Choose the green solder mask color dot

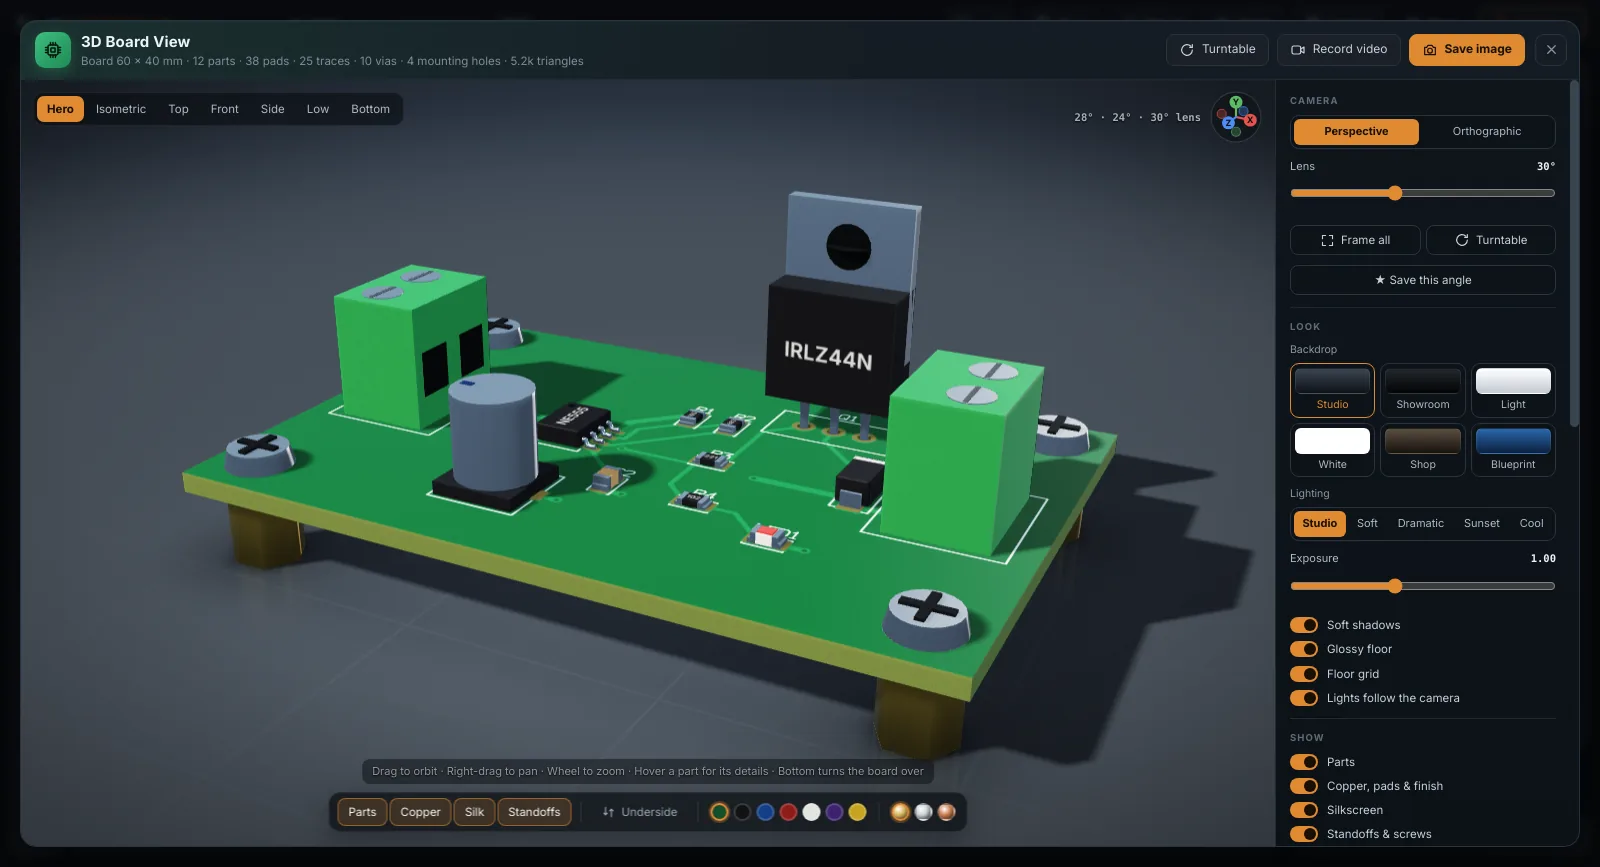(x=719, y=812)
